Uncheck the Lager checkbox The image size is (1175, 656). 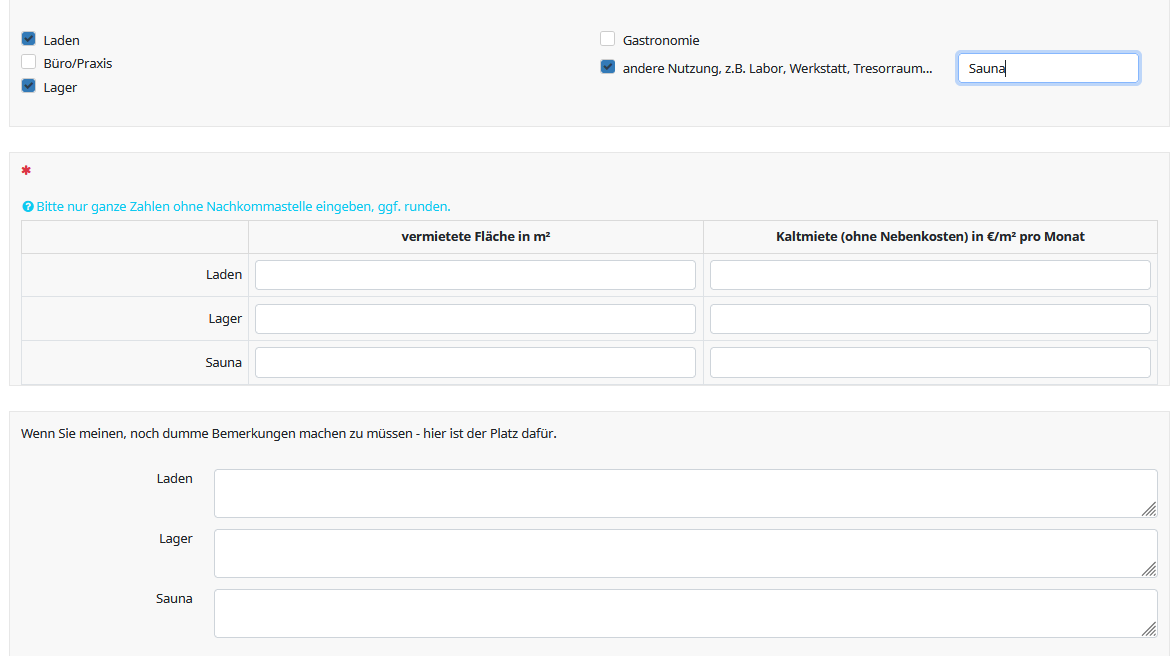click(x=29, y=86)
